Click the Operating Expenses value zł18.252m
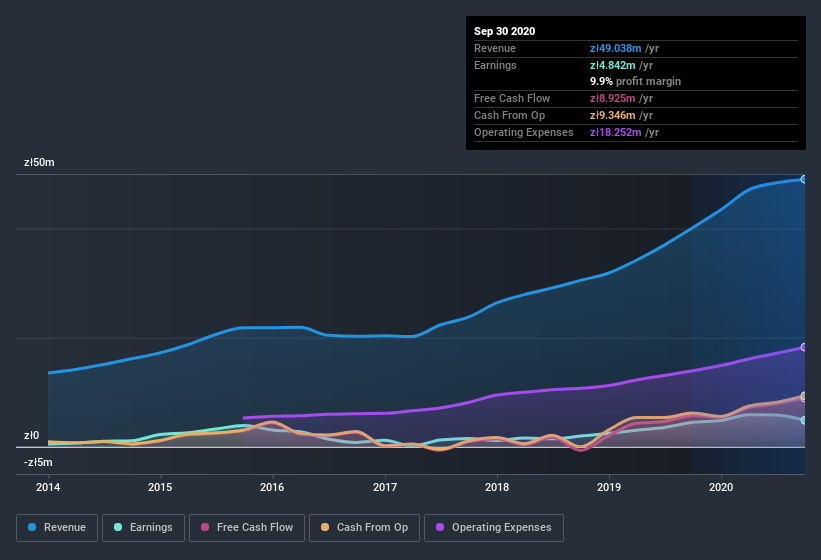Viewport: 821px width, 560px height. [x=624, y=132]
